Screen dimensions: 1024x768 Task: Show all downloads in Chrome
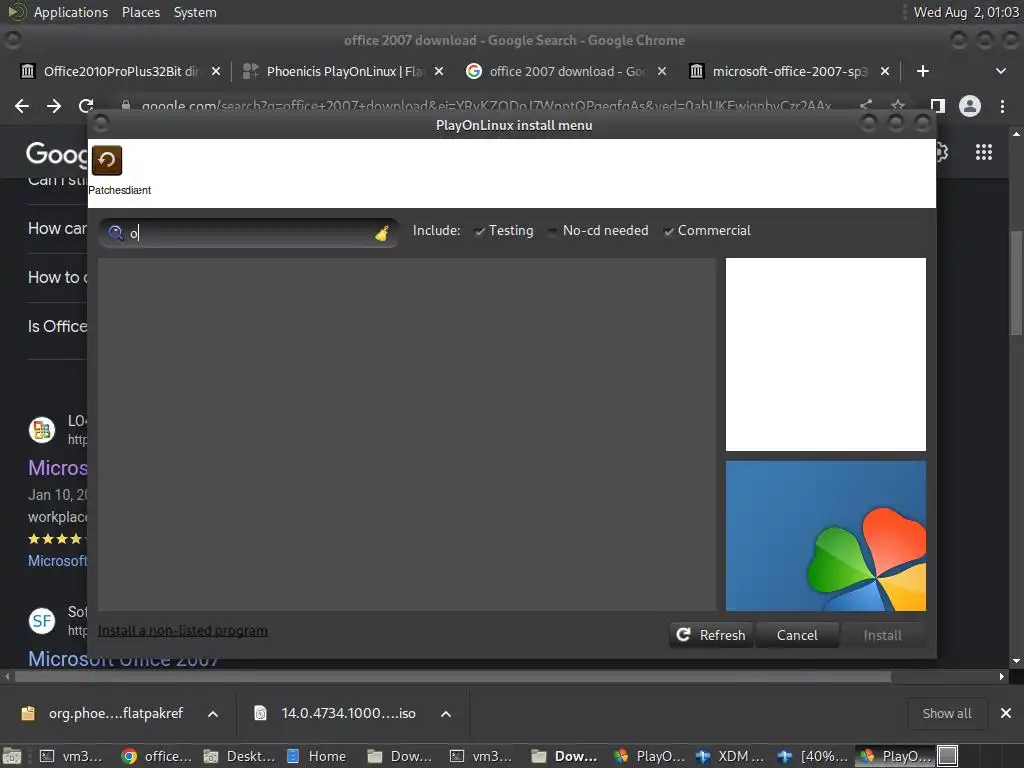tap(946, 713)
